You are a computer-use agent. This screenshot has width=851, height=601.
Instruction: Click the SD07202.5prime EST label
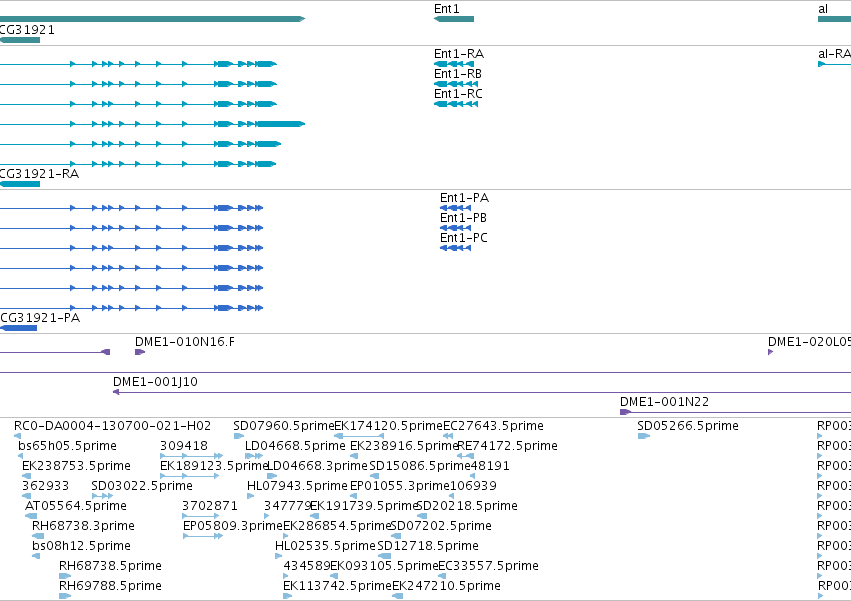441,526
